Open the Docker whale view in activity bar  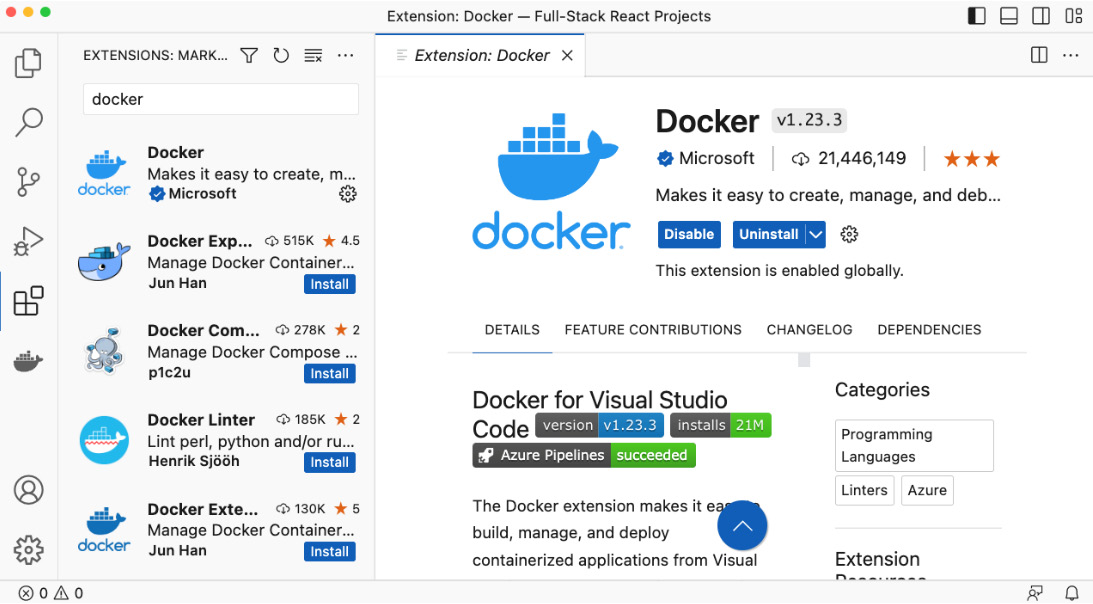[28, 361]
